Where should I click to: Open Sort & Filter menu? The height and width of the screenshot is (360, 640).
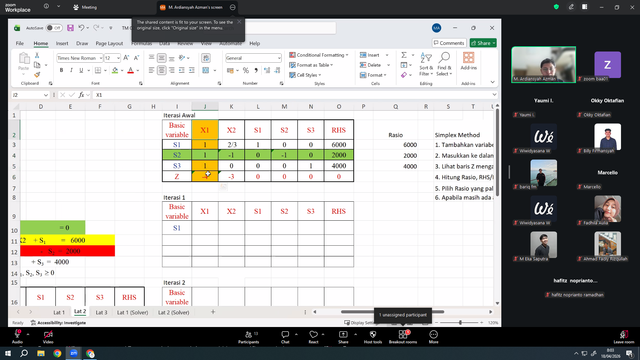tap(426, 64)
